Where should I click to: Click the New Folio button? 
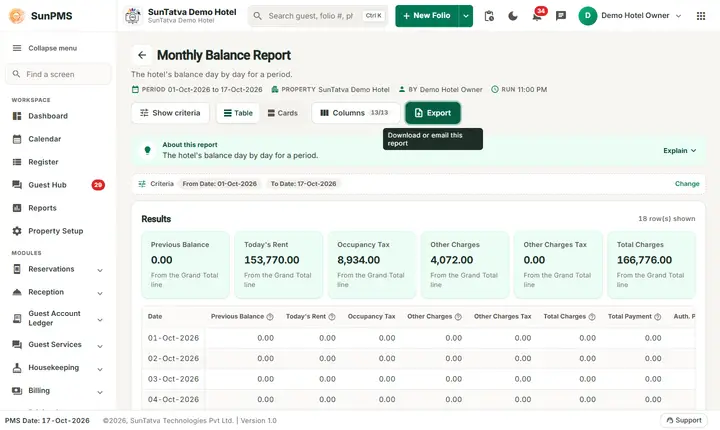point(427,16)
